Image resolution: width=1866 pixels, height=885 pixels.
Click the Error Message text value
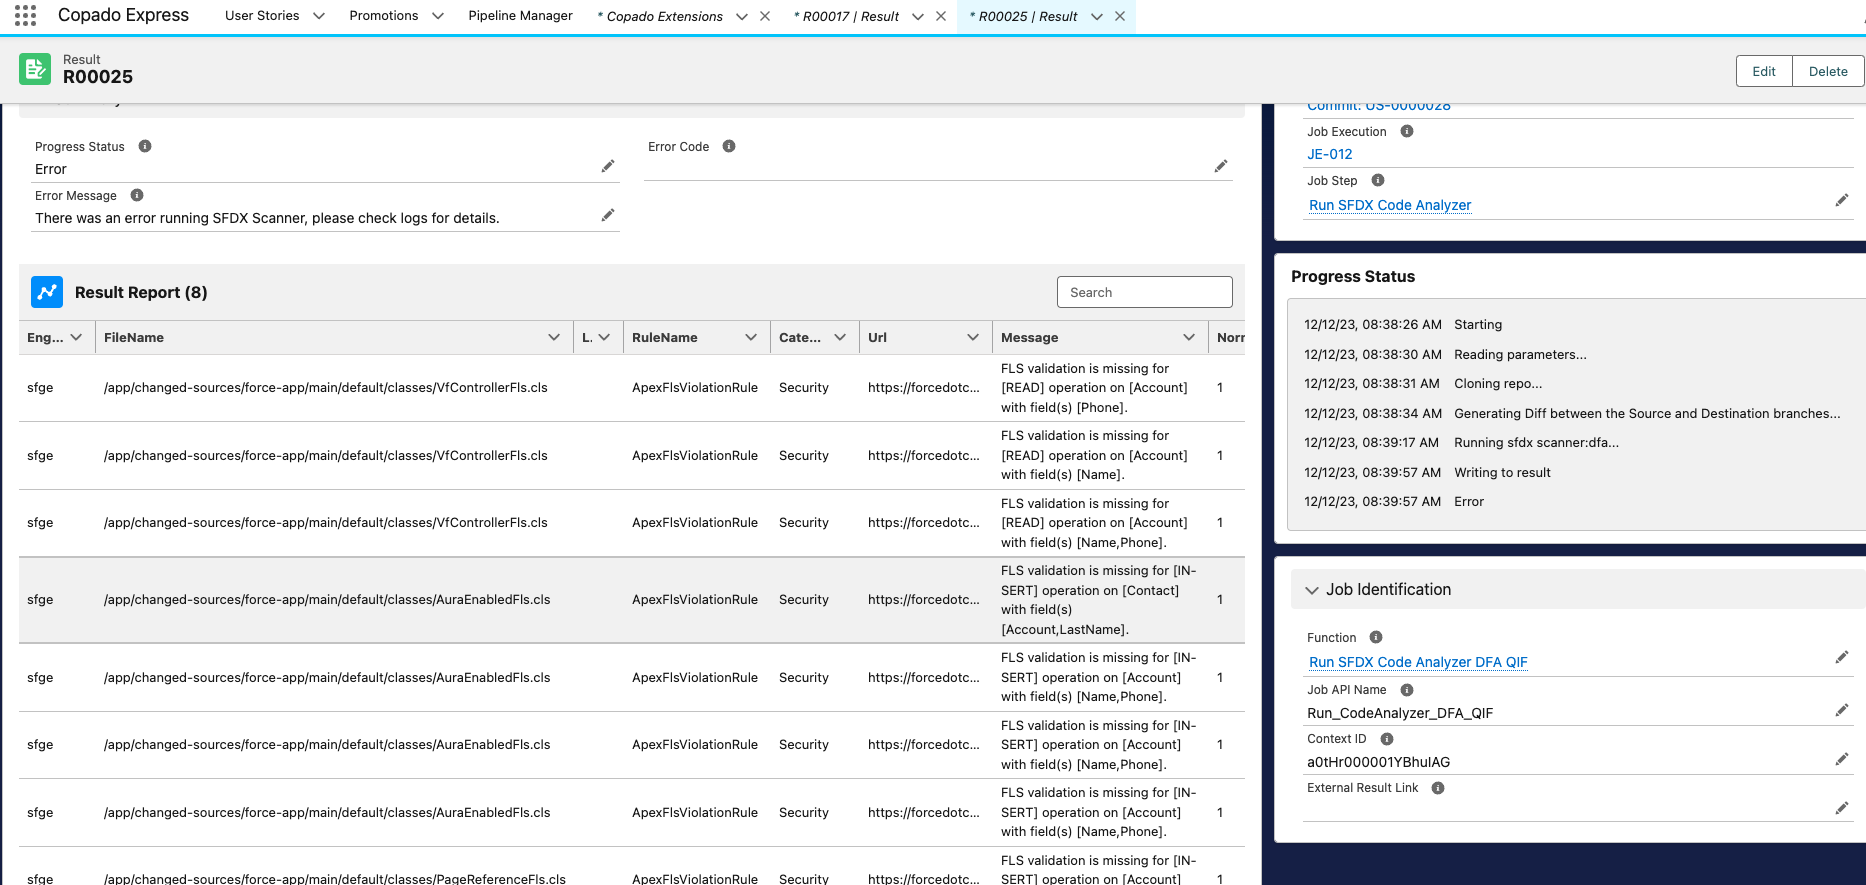267,218
